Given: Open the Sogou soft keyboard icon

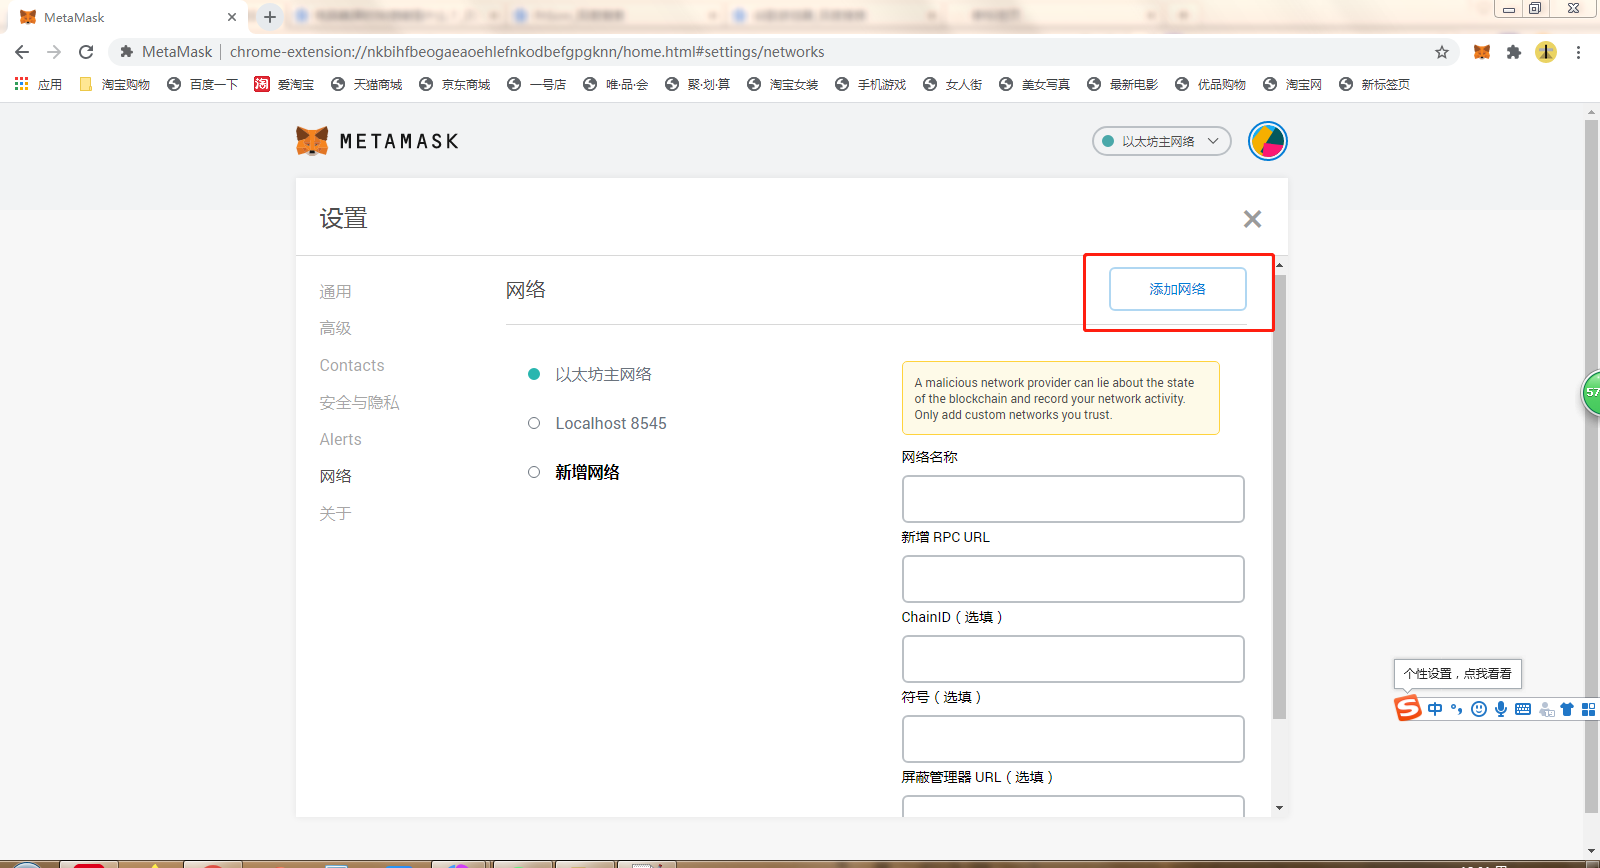Looking at the screenshot, I should 1523,709.
